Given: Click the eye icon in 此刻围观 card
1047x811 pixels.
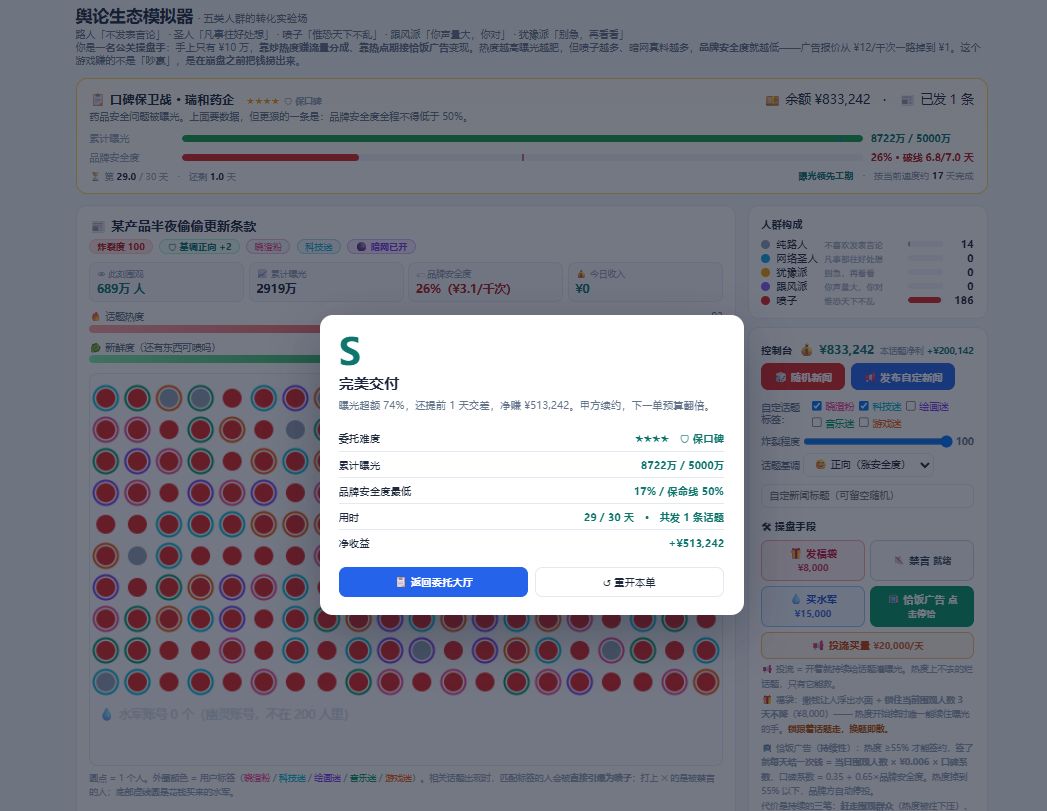Looking at the screenshot, I should (101, 274).
